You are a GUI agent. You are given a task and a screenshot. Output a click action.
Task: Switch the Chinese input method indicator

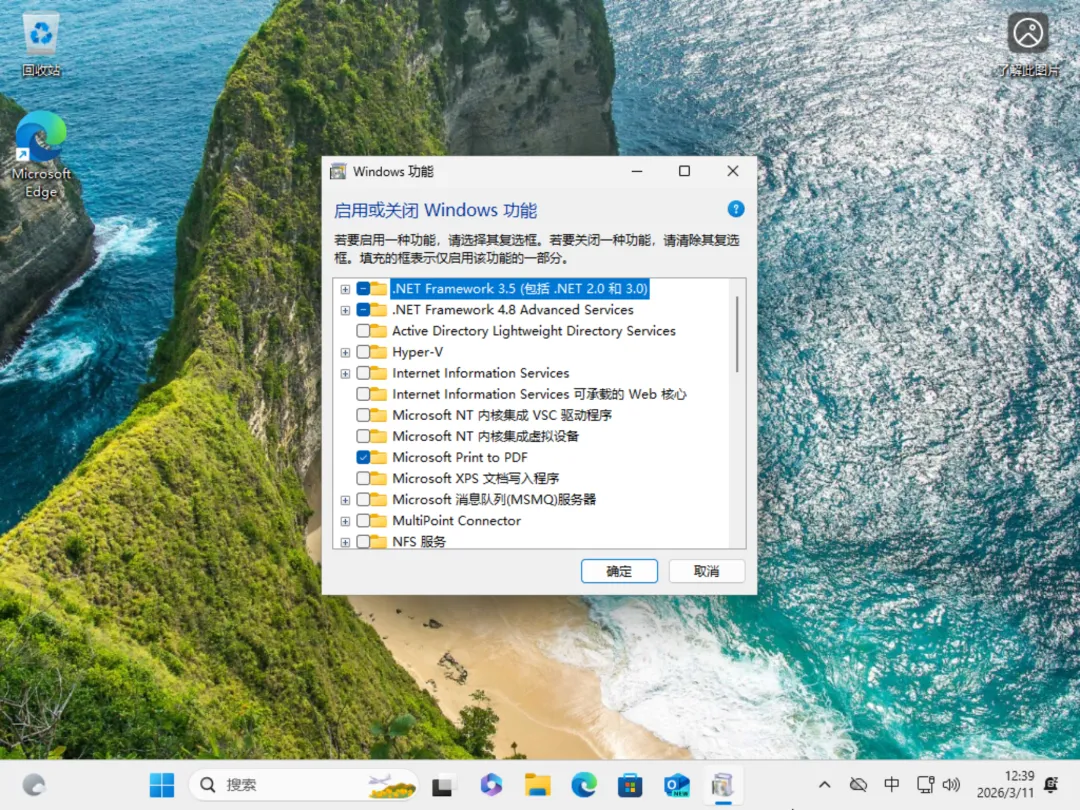point(891,785)
